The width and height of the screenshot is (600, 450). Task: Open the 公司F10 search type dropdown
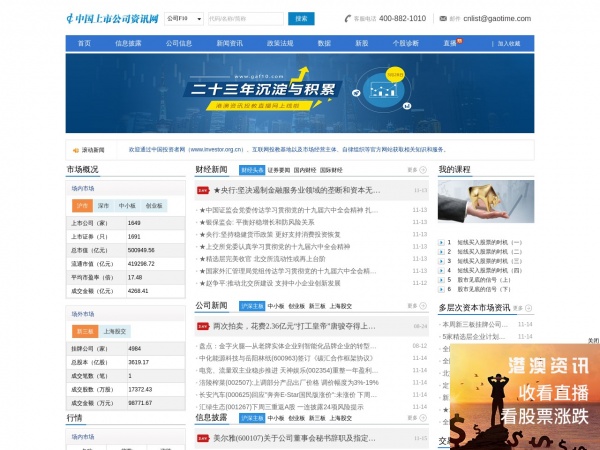(x=184, y=18)
